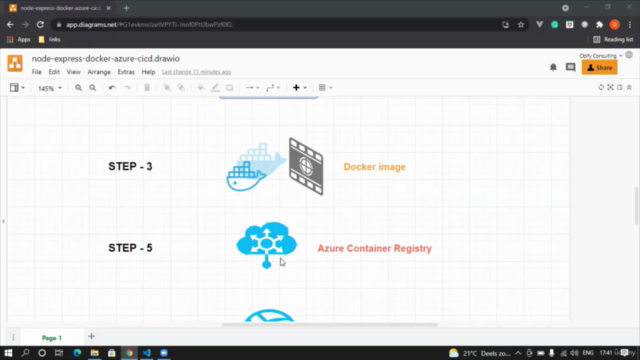Click the draw.io app logo
Image resolution: width=640 pixels, height=360 pixels.
click(15, 64)
